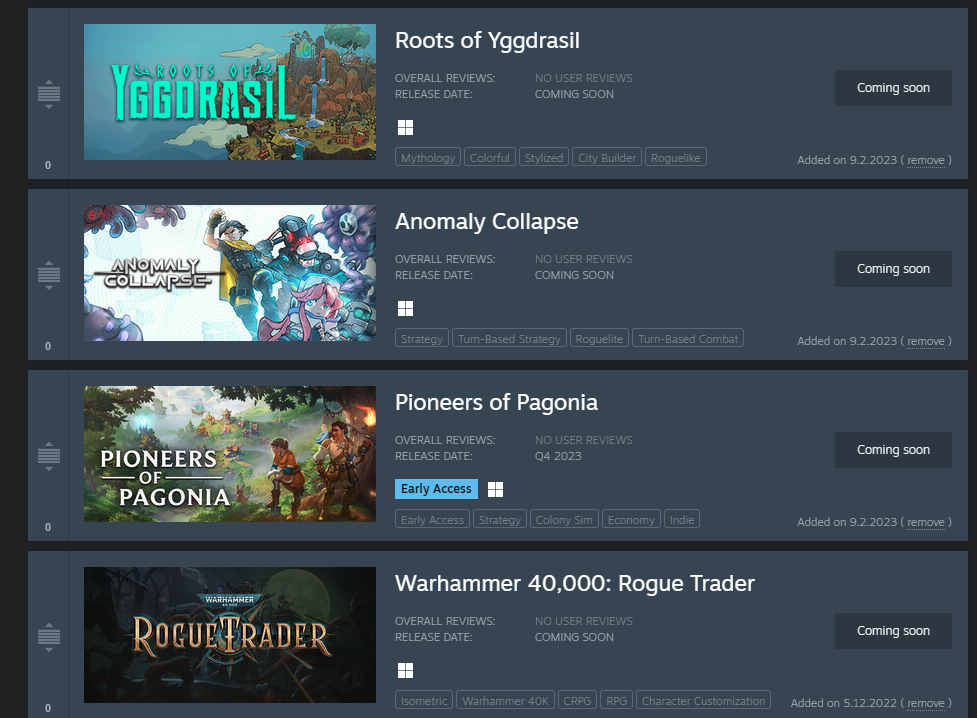
Task: Open the Pioneers of Pagonia title link
Action: 496,403
